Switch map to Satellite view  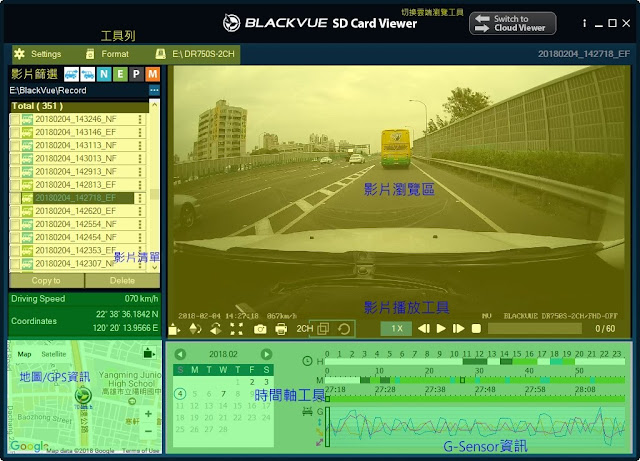point(53,354)
